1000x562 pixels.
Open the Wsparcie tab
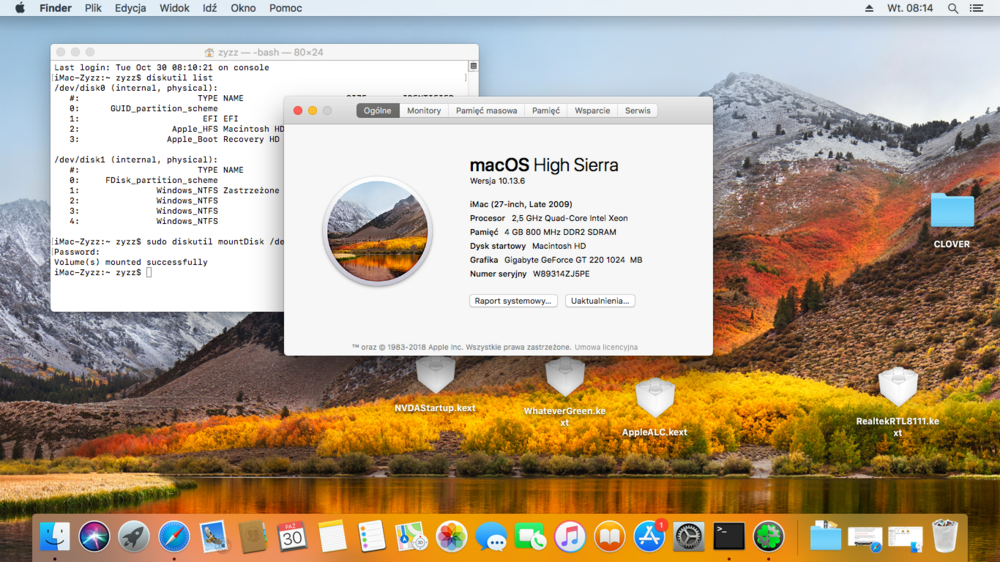pos(592,111)
